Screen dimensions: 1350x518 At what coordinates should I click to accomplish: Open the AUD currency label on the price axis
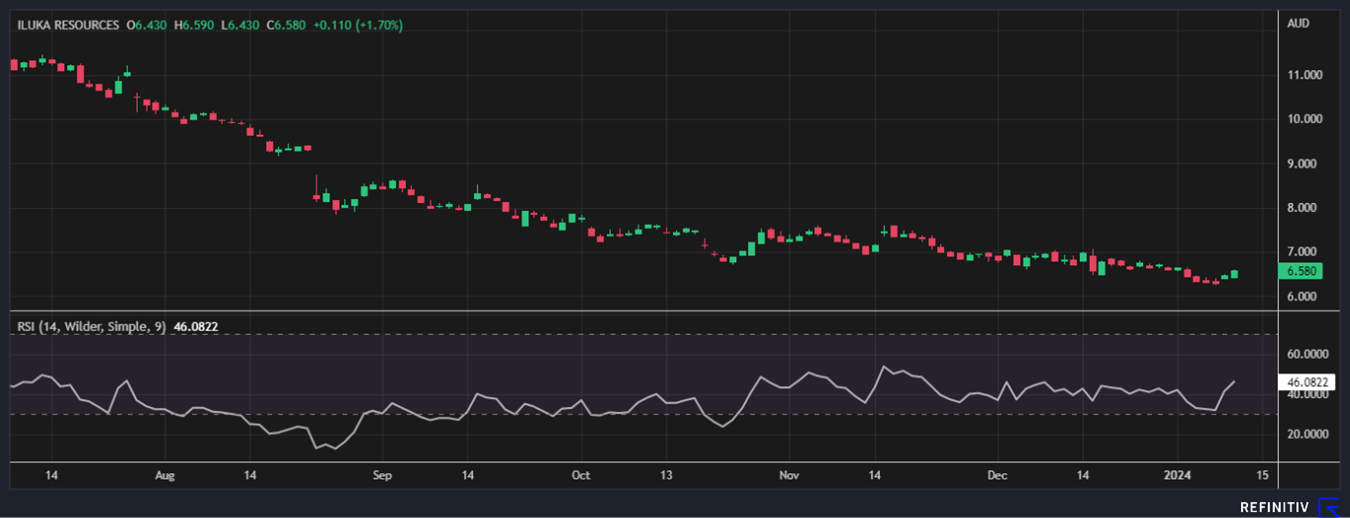(1299, 24)
